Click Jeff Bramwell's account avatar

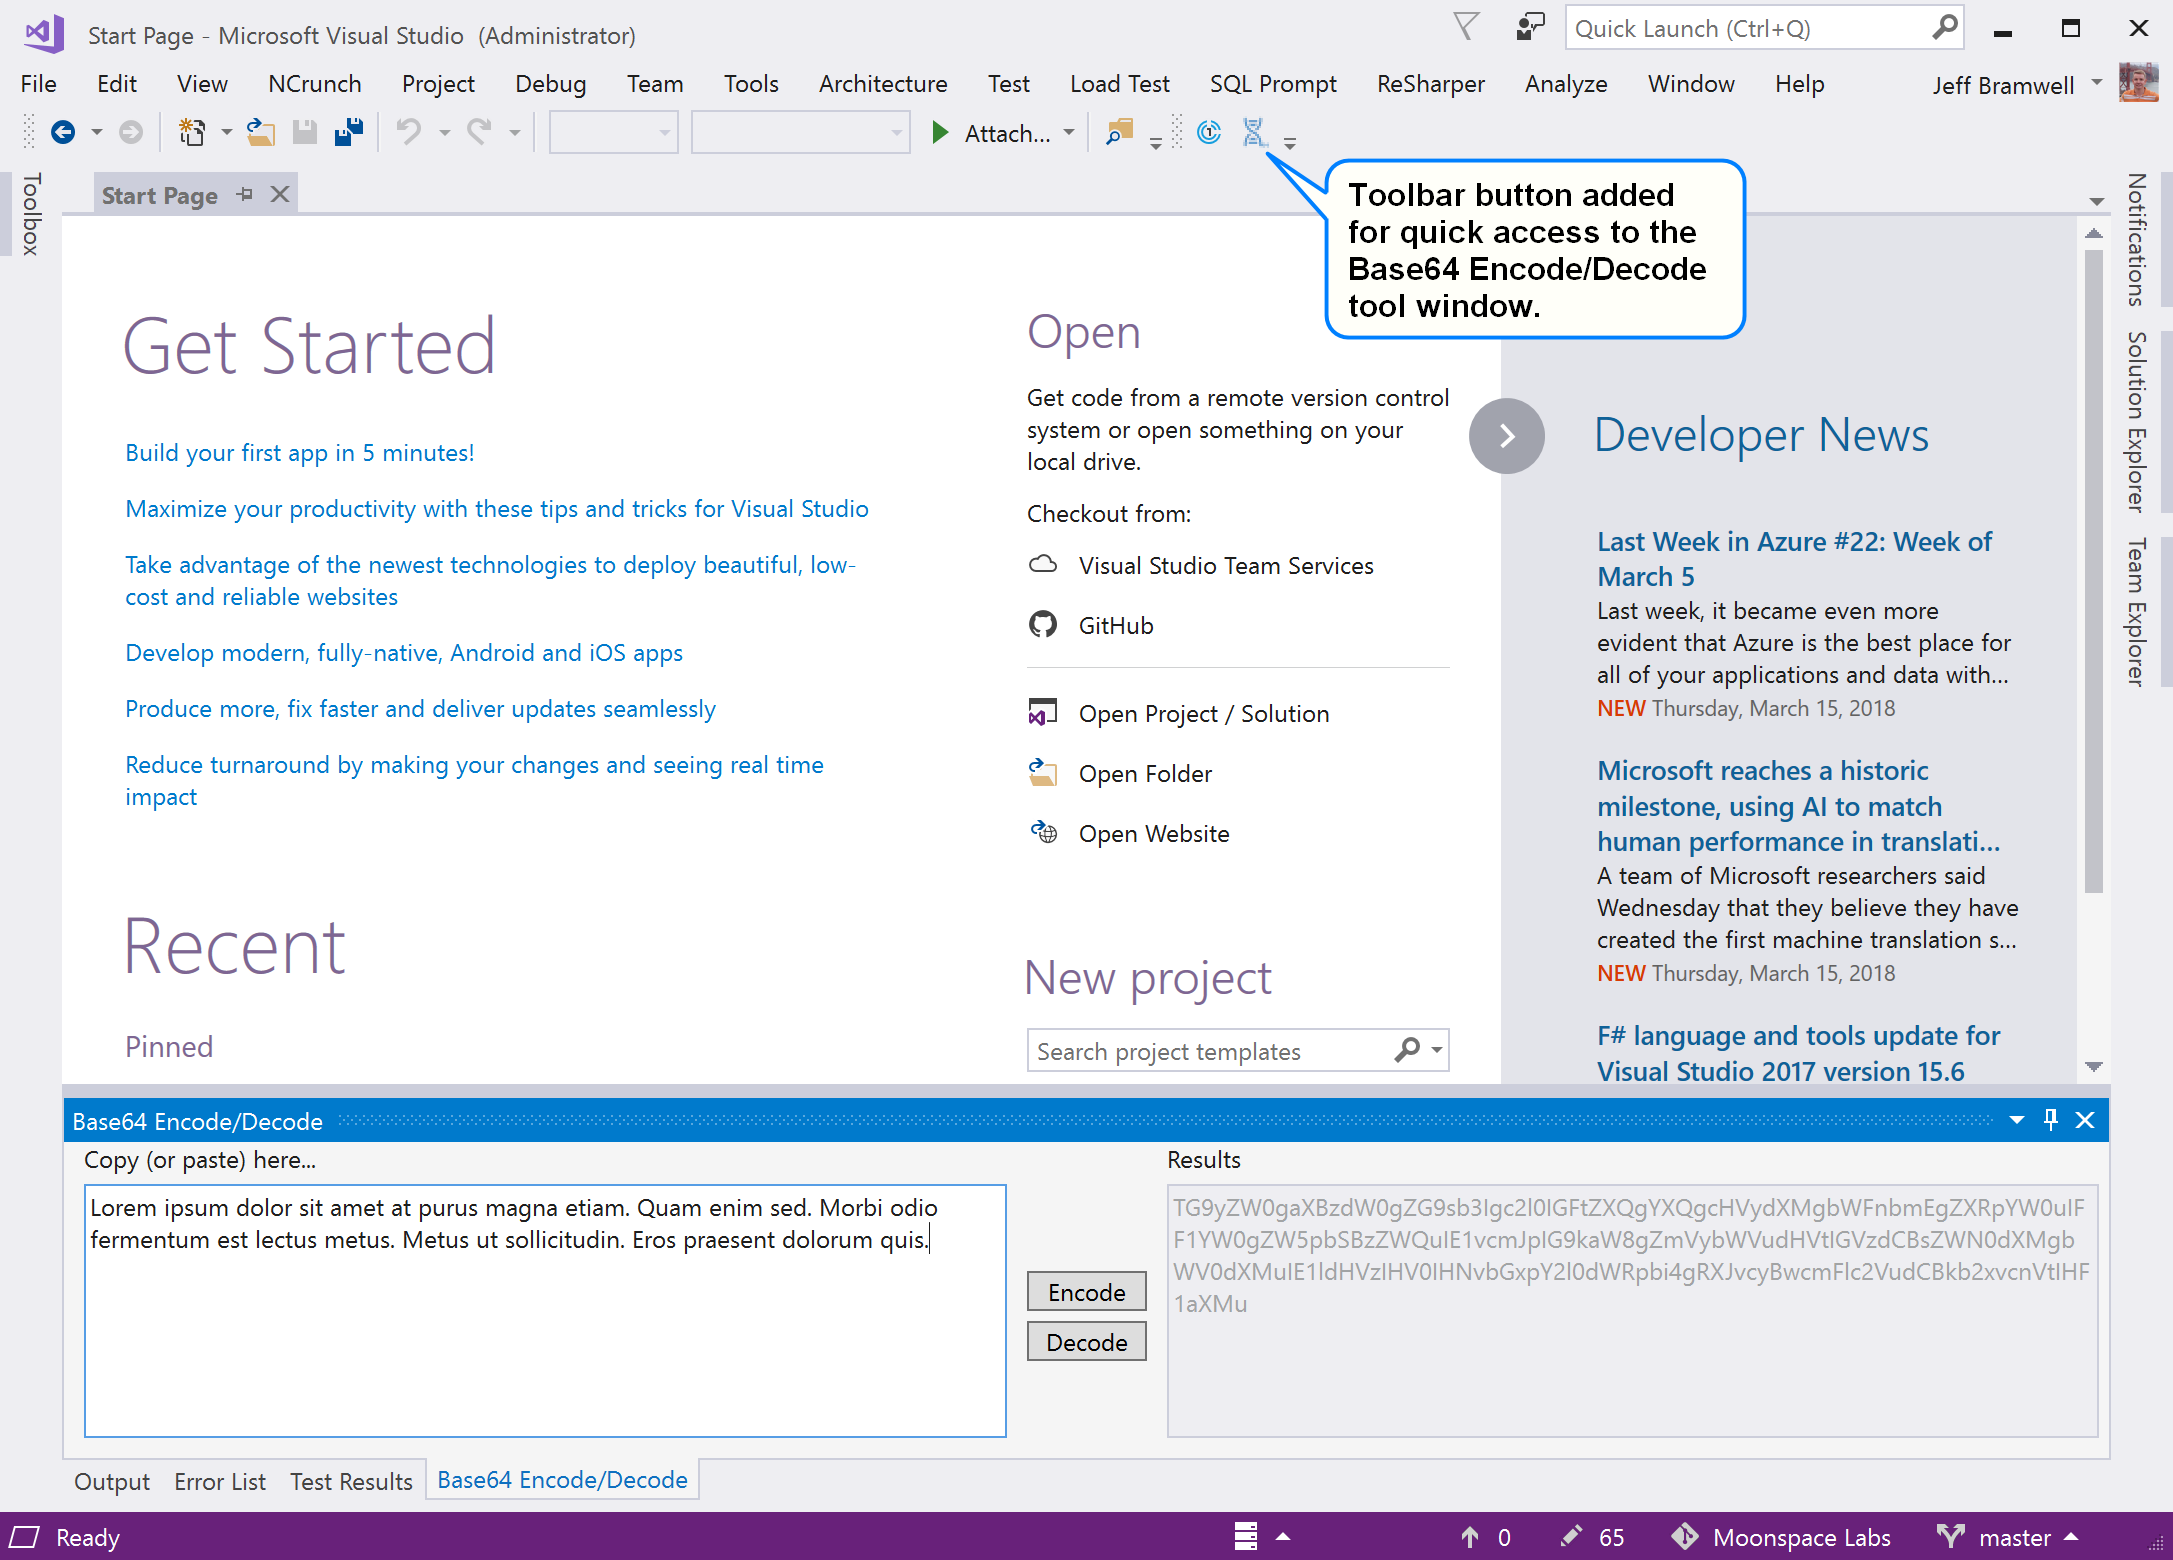2138,83
